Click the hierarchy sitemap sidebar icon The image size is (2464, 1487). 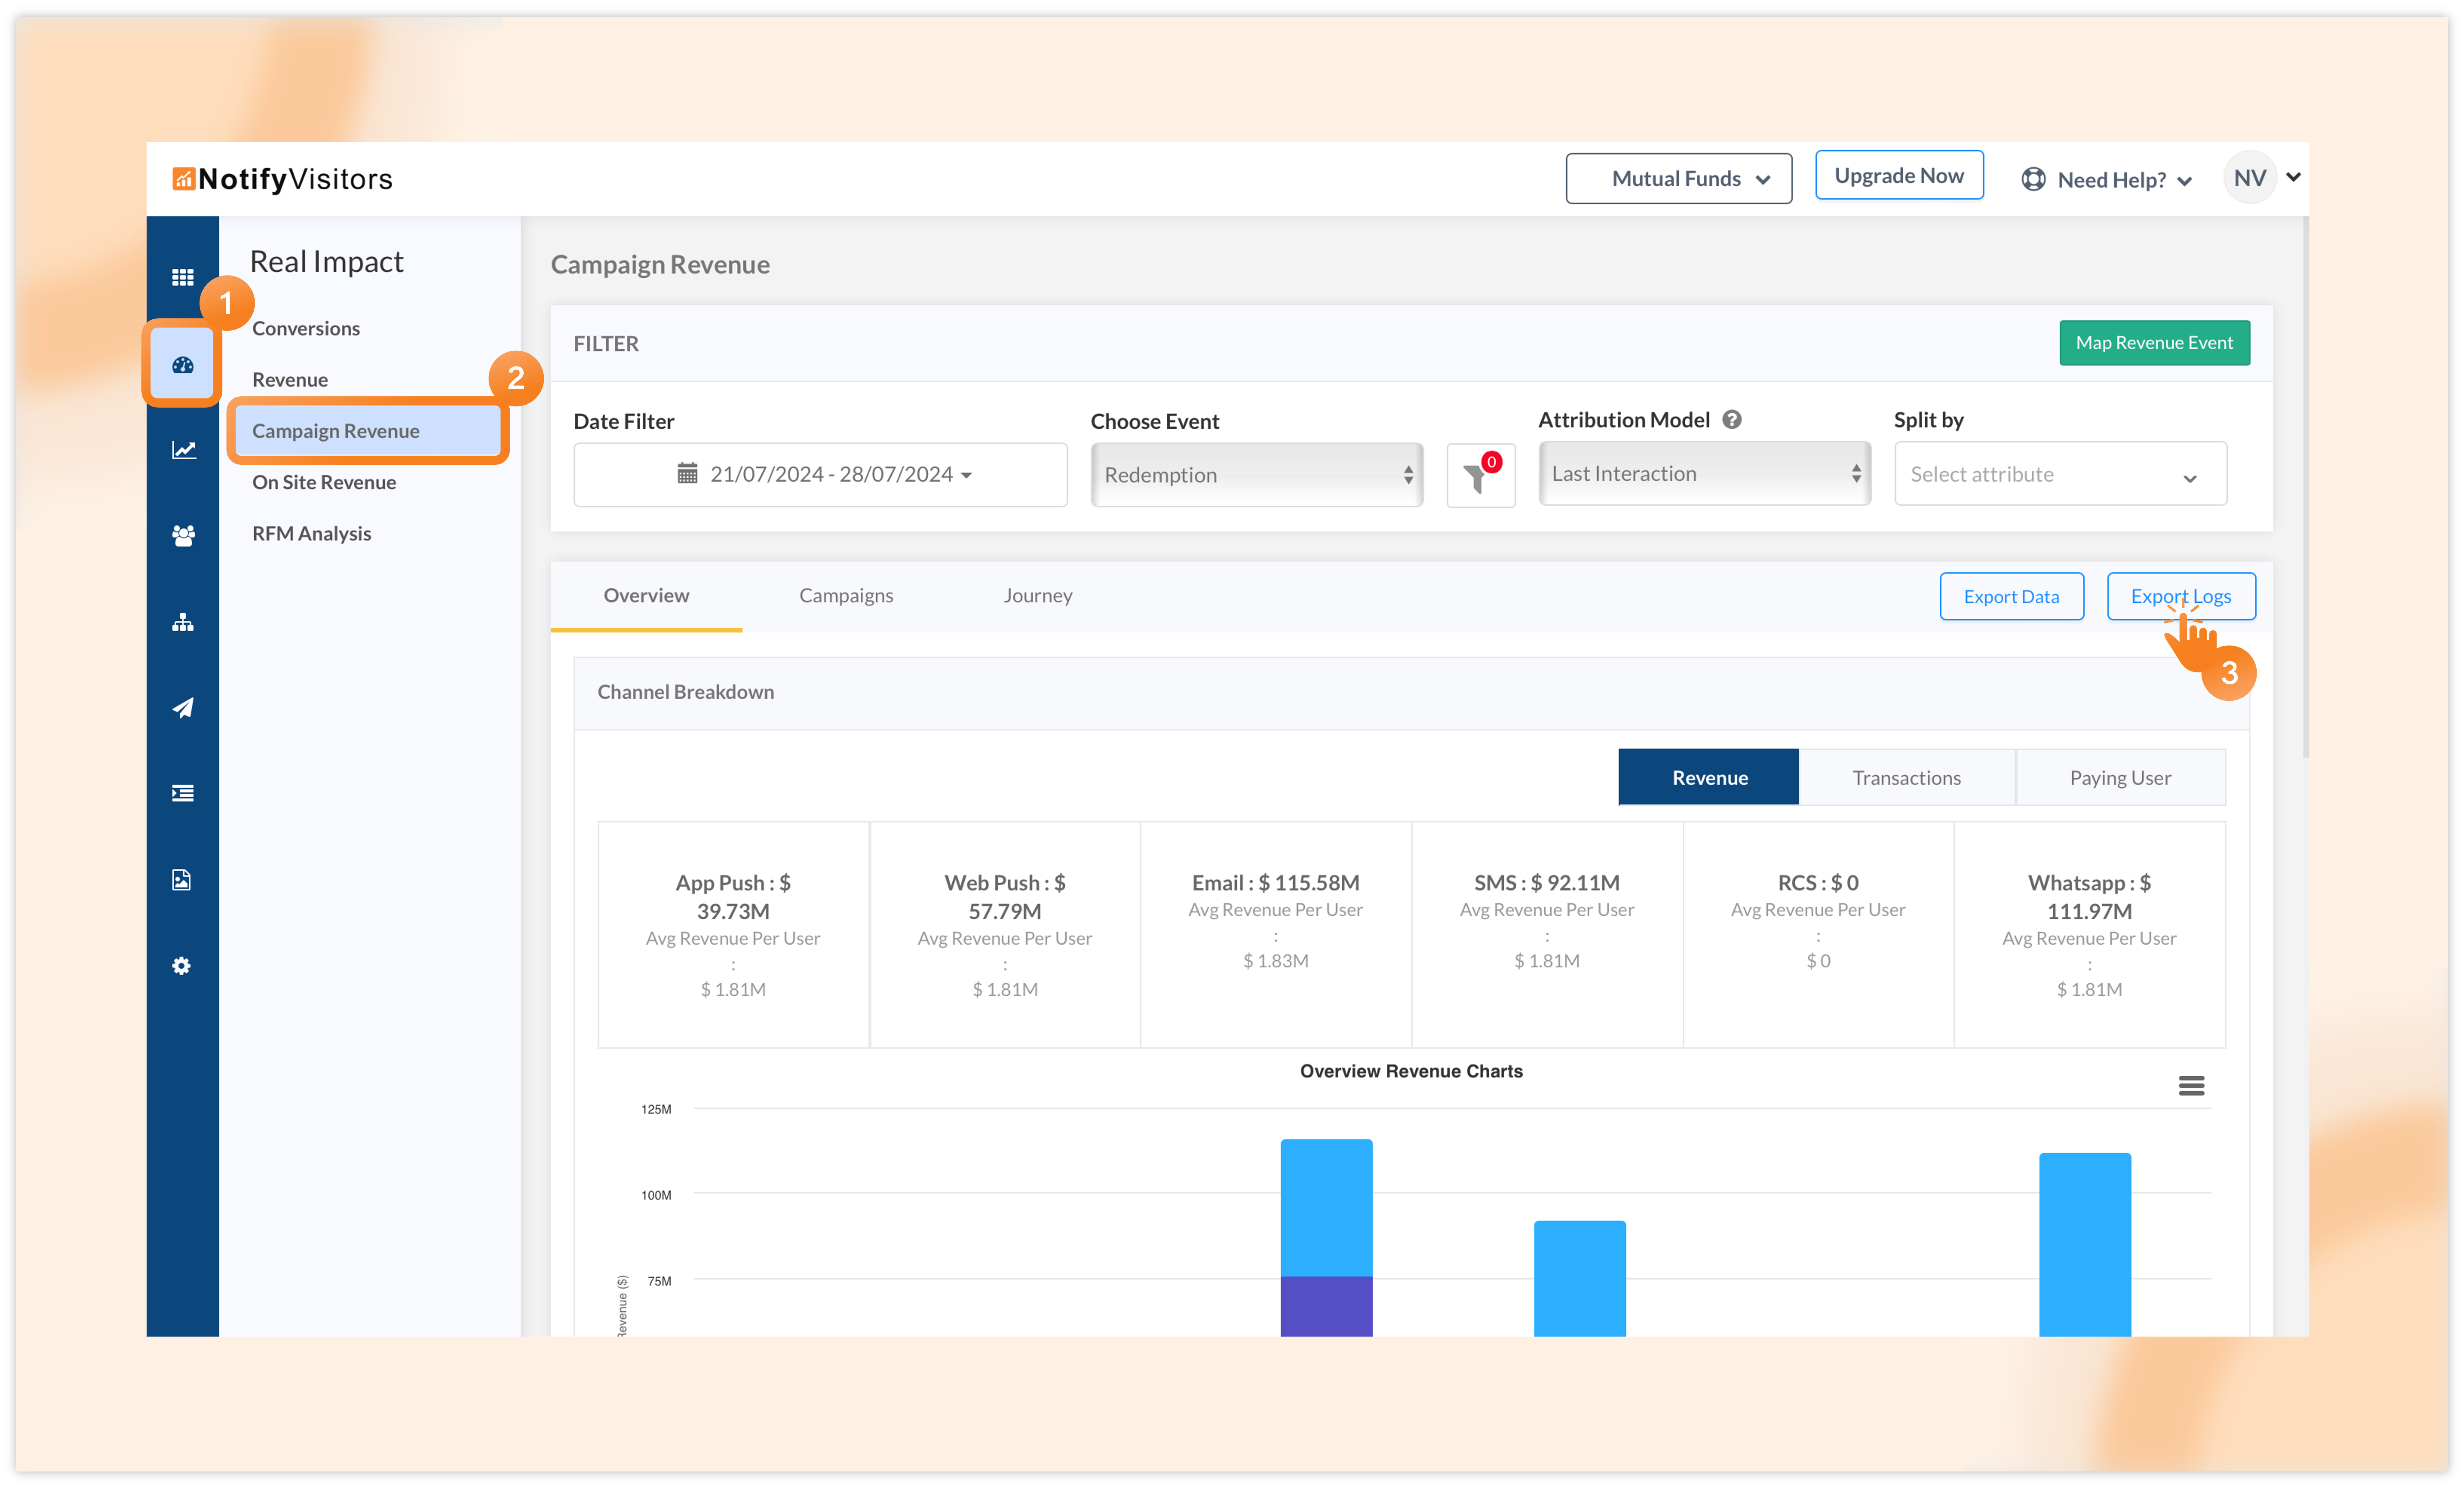[x=182, y=622]
